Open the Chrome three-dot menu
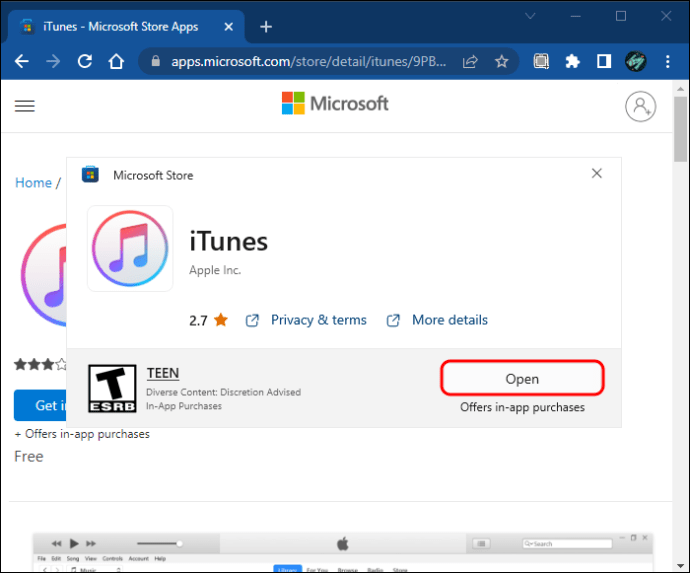Screen dimensions: 690x573 tap(668, 61)
